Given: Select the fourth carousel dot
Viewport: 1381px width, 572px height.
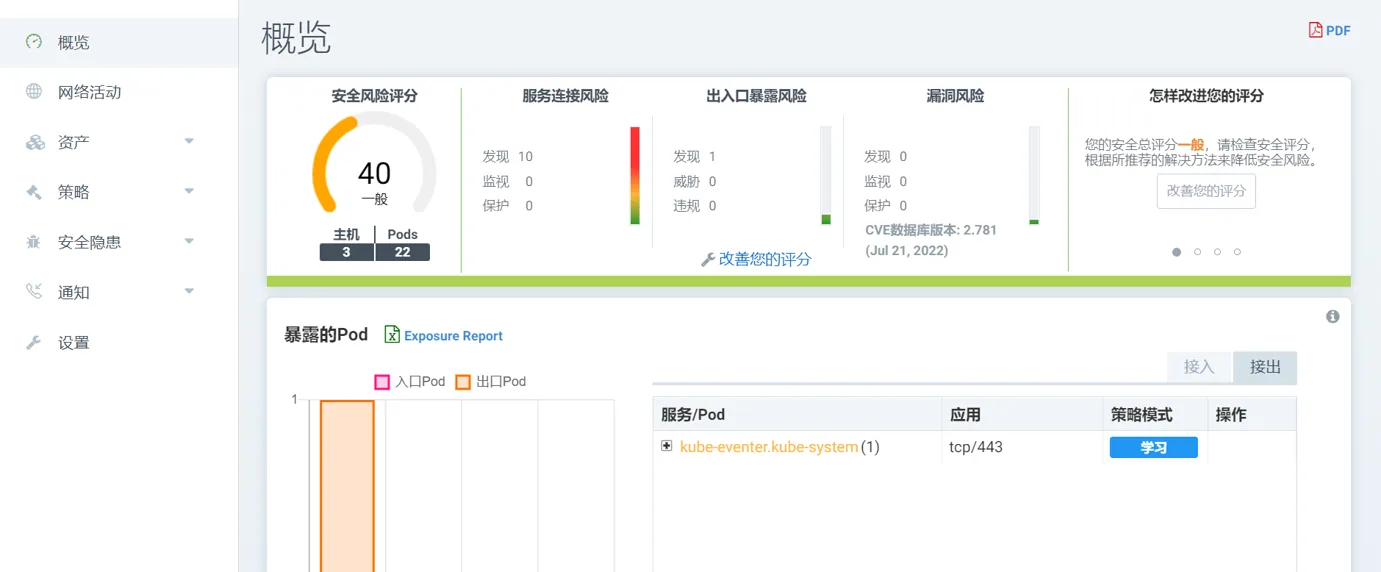Looking at the screenshot, I should (1237, 252).
